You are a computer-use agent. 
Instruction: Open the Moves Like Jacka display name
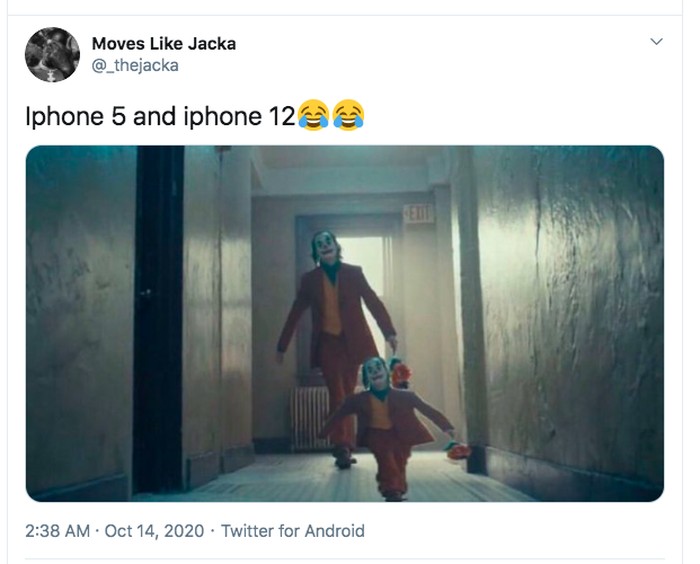(164, 44)
